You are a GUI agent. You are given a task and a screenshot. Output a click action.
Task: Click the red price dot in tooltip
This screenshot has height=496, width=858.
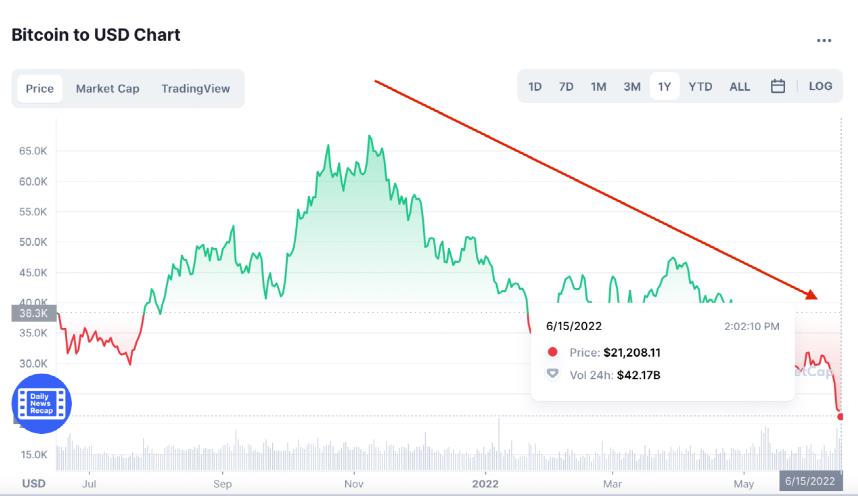553,352
